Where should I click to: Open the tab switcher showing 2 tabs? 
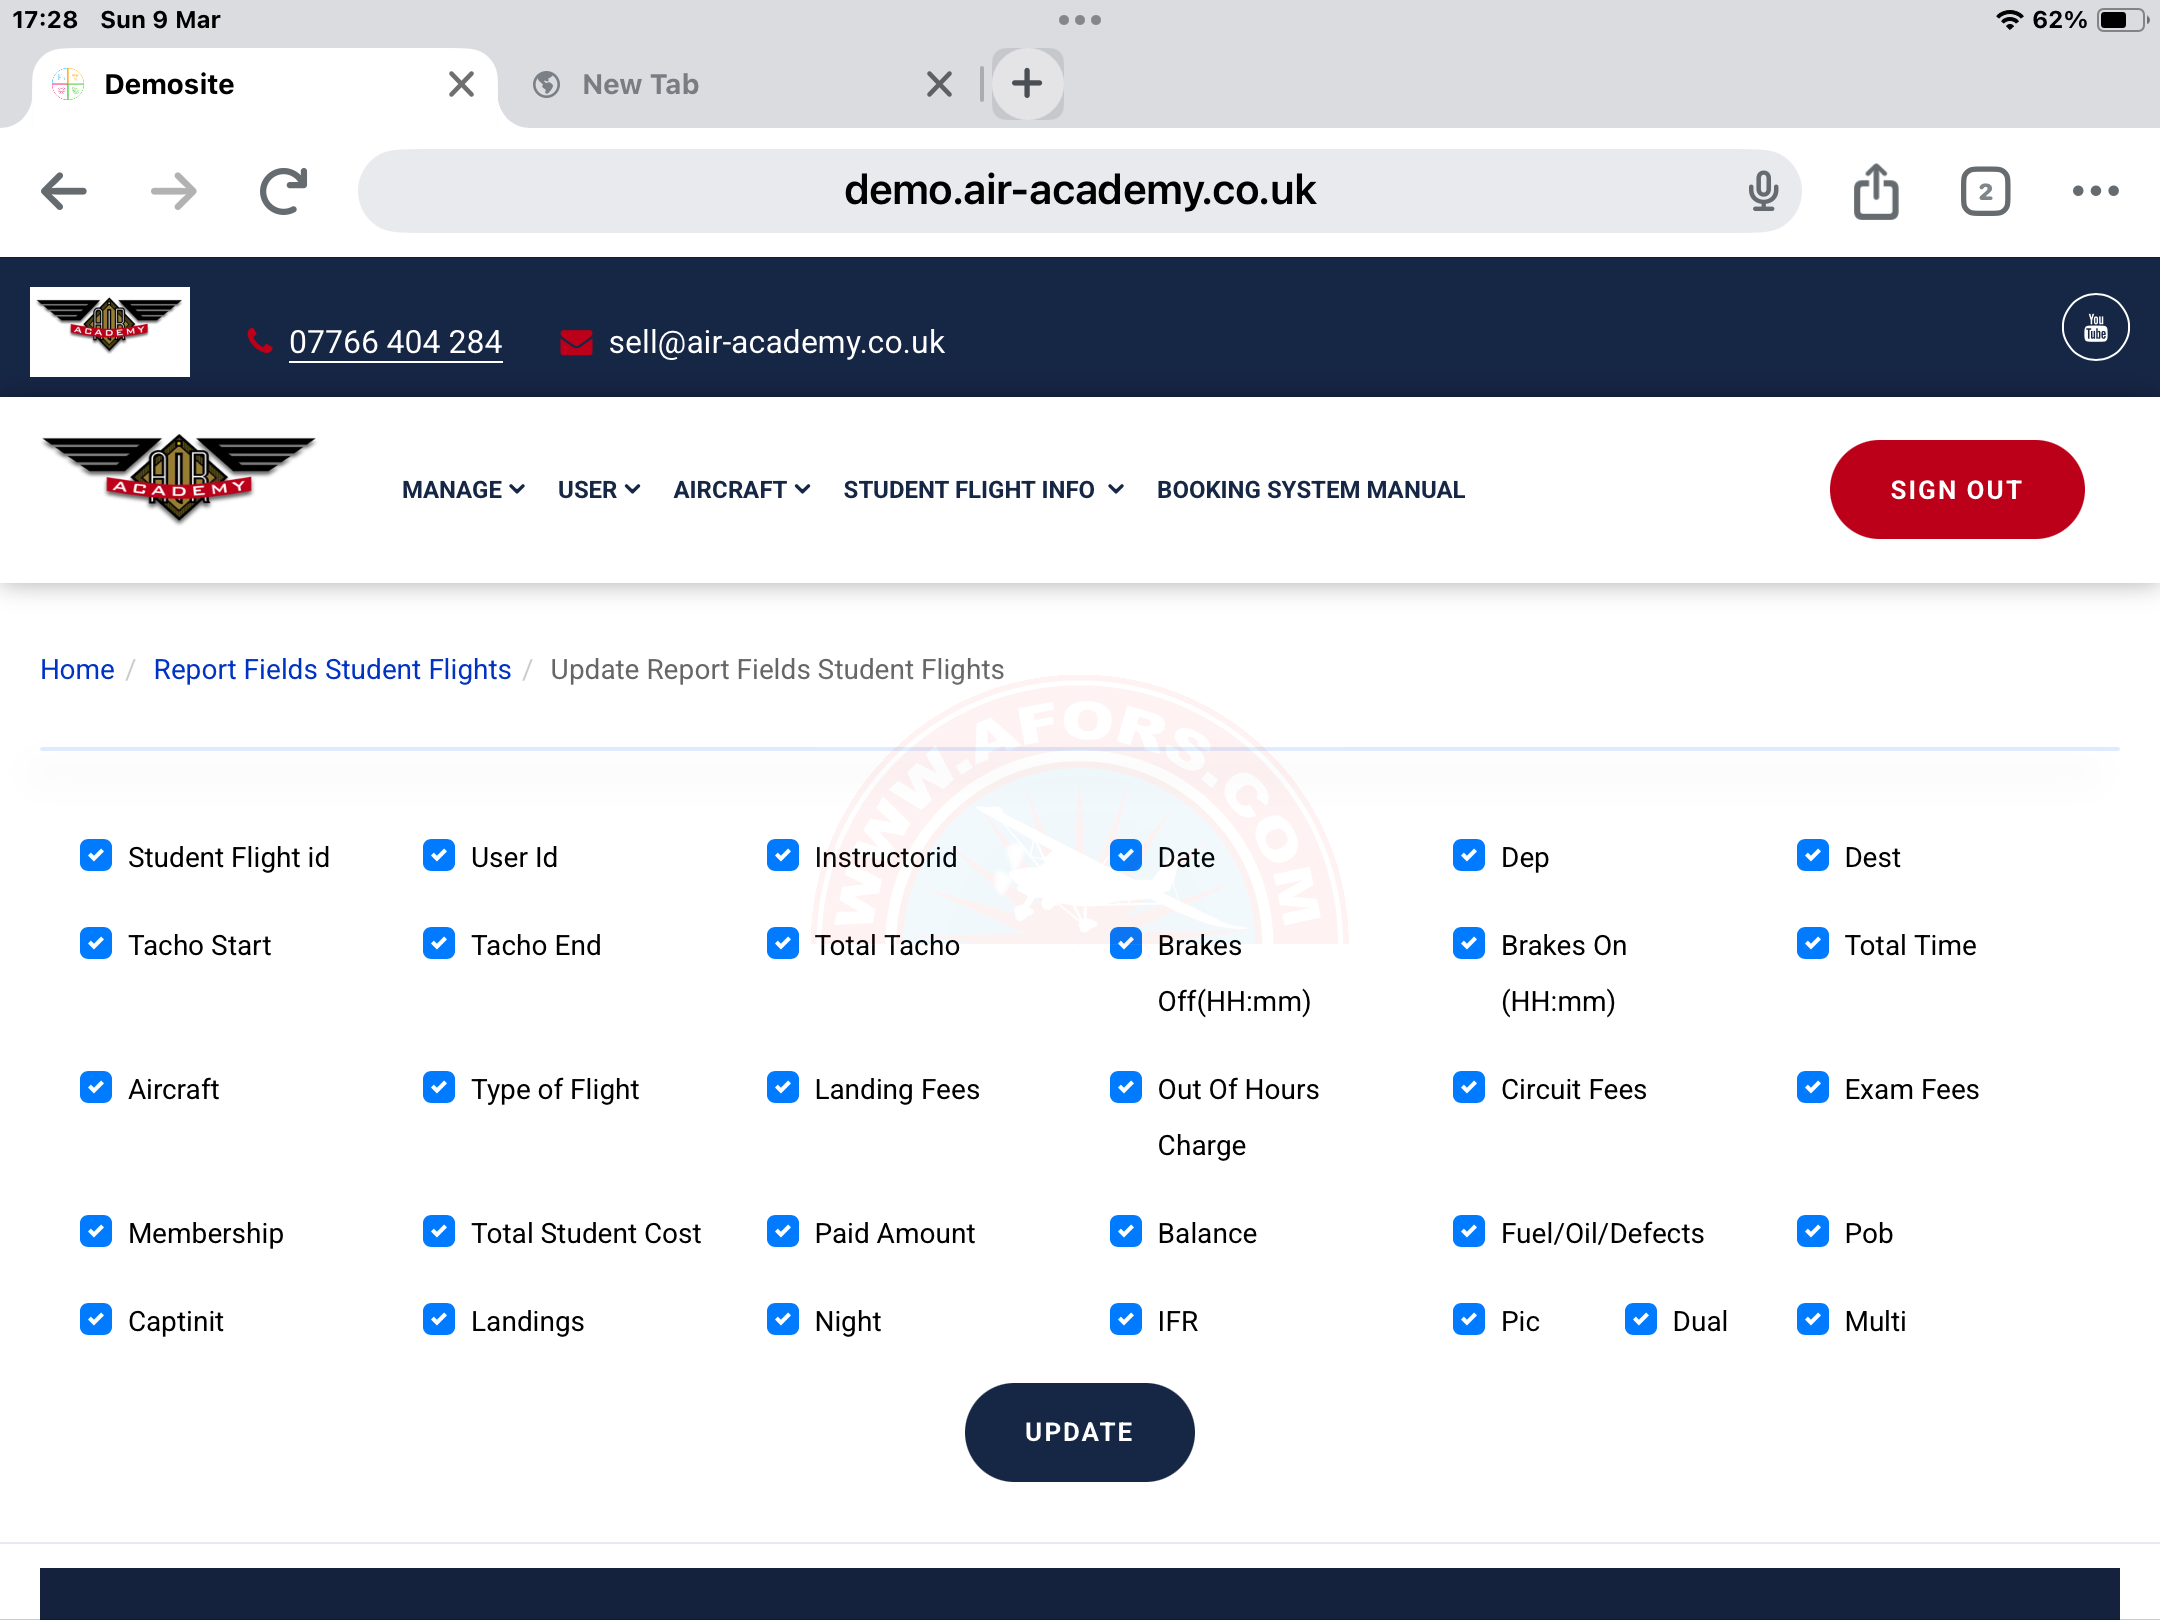(1985, 191)
